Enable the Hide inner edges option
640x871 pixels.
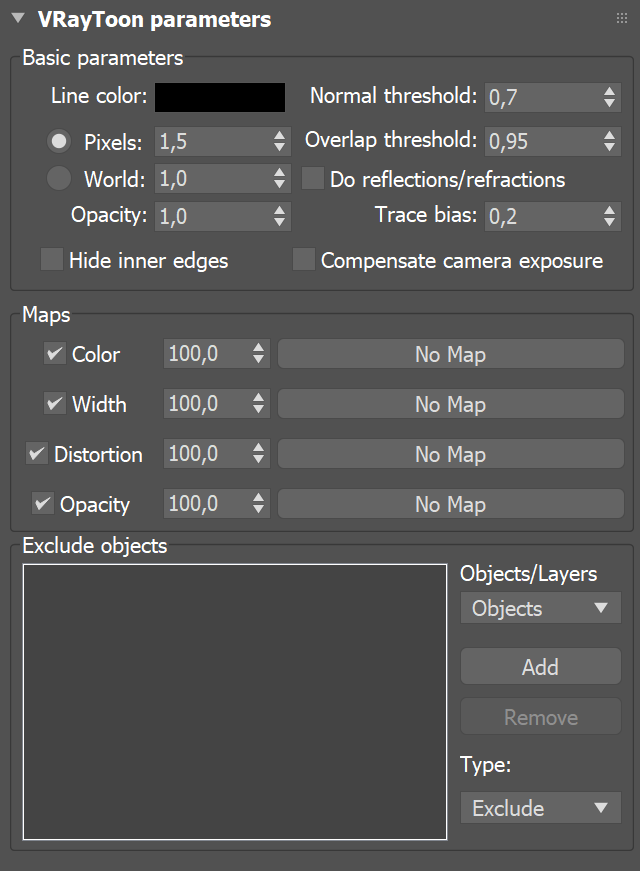(x=51, y=259)
